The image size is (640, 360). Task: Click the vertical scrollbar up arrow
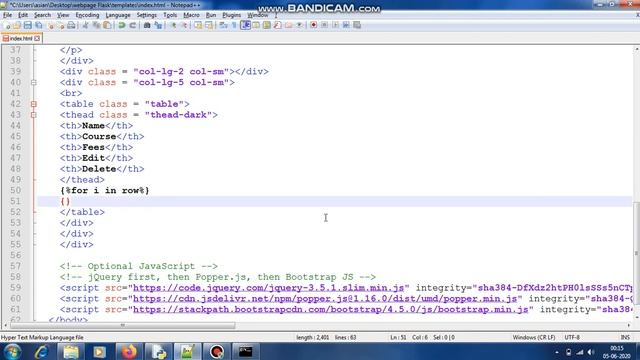click(636, 49)
